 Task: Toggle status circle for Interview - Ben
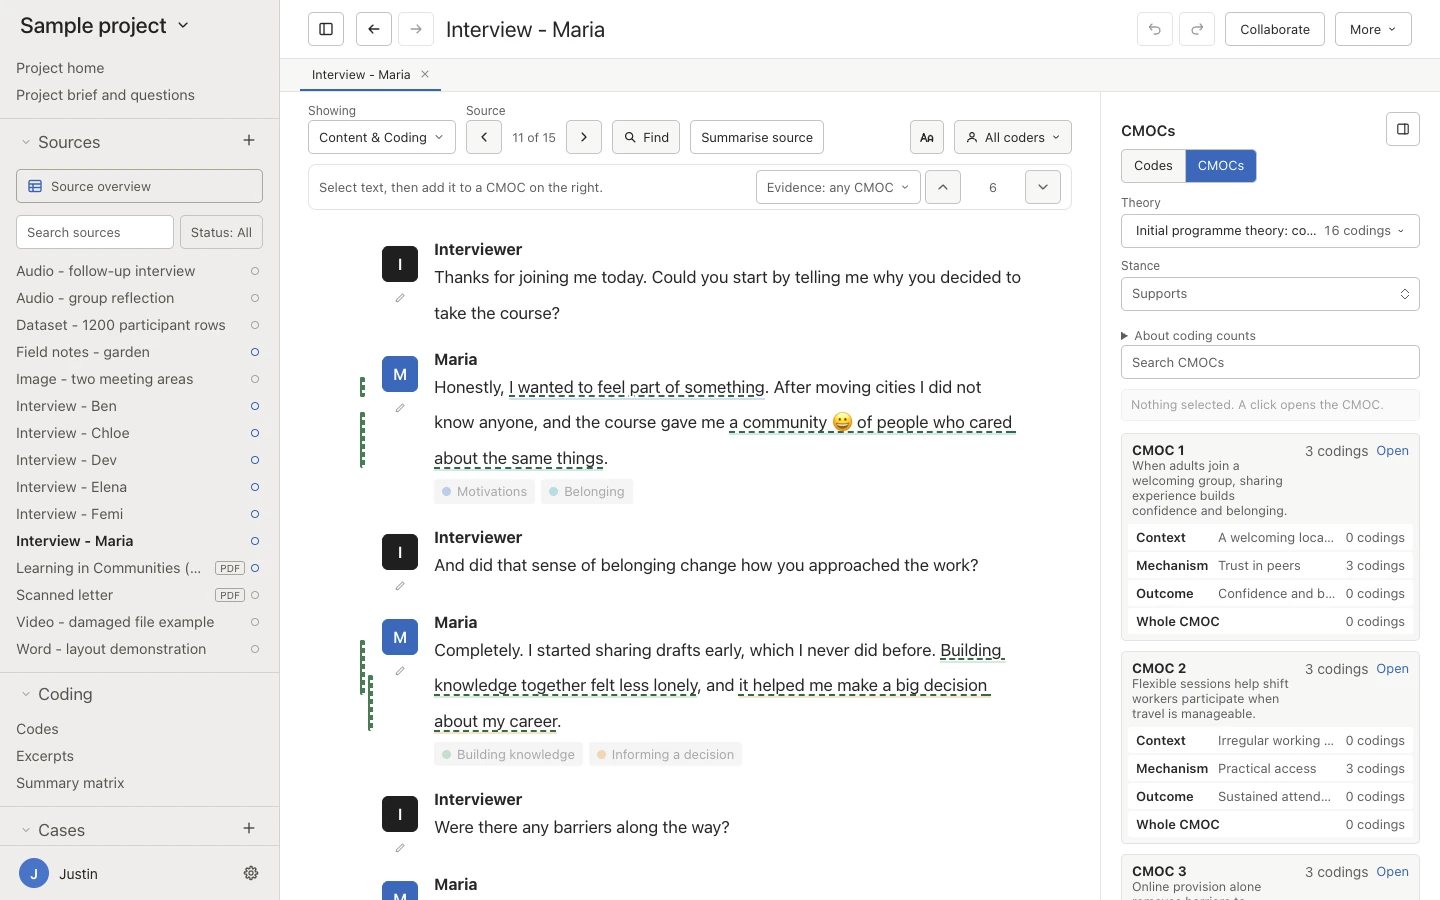click(x=255, y=406)
